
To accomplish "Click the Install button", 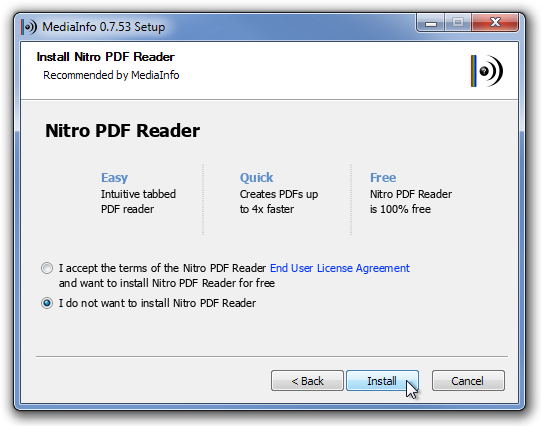I will pos(382,380).
